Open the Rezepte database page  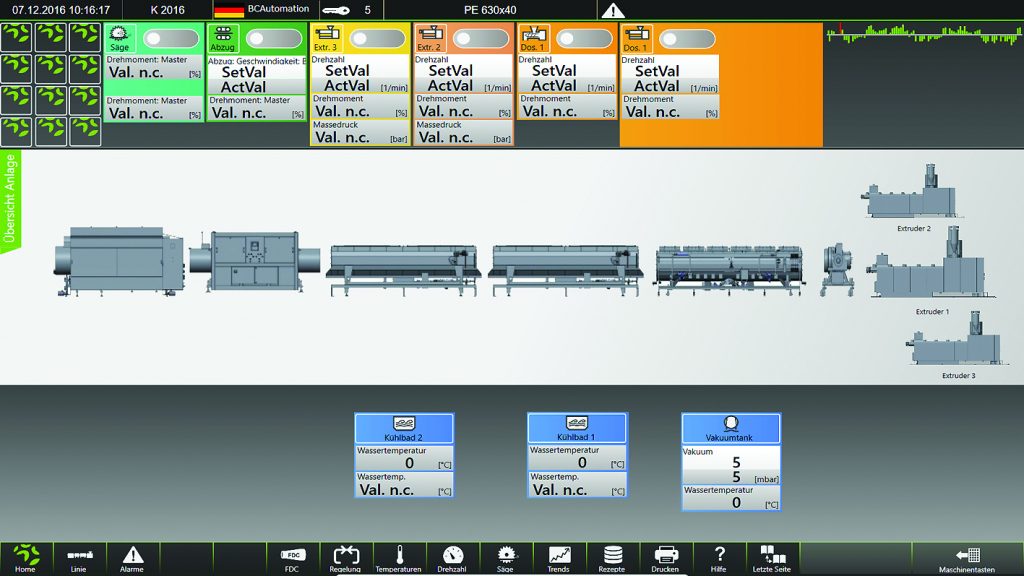(612, 558)
